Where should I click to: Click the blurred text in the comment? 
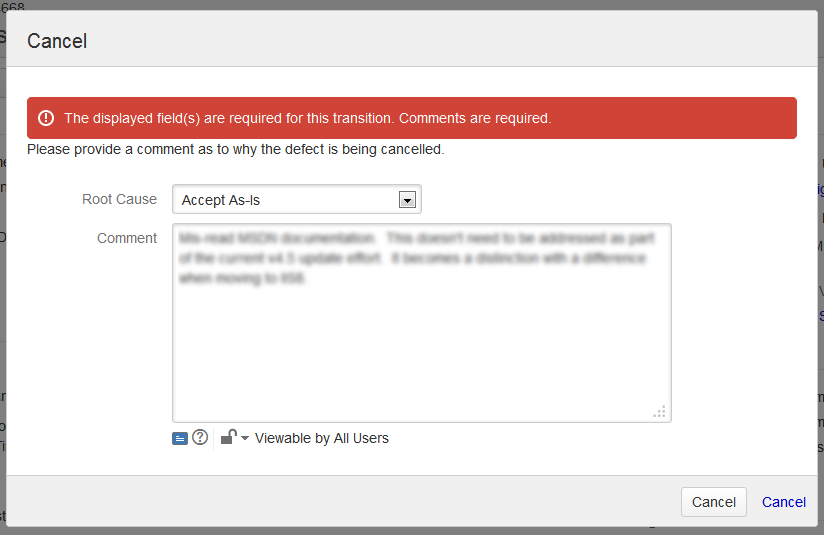(x=416, y=258)
